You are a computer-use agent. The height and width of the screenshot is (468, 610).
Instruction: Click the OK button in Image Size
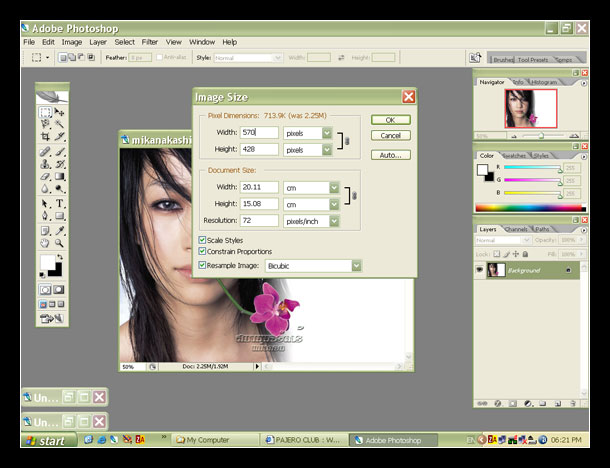click(390, 119)
